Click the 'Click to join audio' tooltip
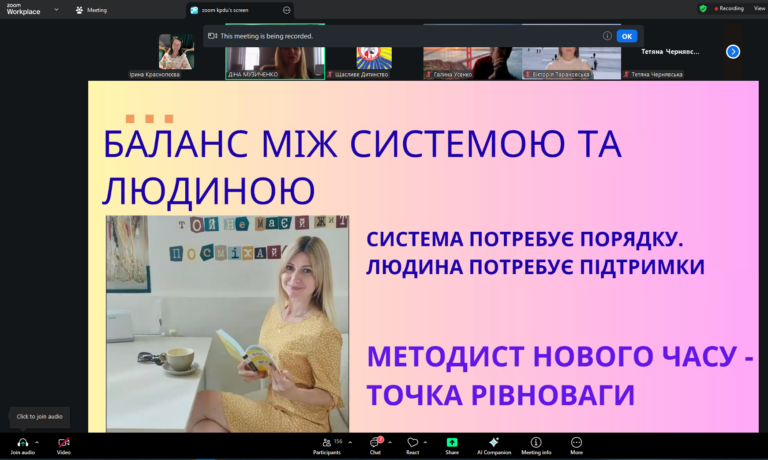Viewport: 768px width, 460px height. (39, 417)
